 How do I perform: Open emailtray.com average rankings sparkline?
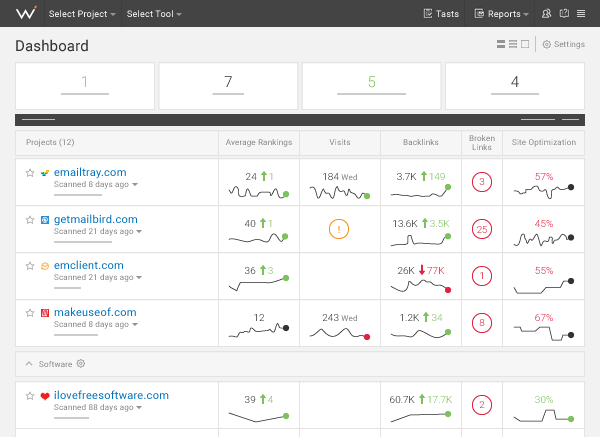pos(259,192)
